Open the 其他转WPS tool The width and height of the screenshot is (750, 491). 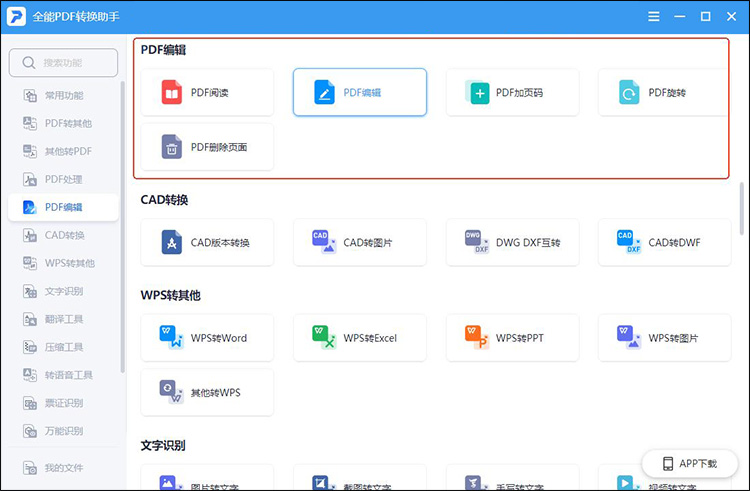pos(207,392)
